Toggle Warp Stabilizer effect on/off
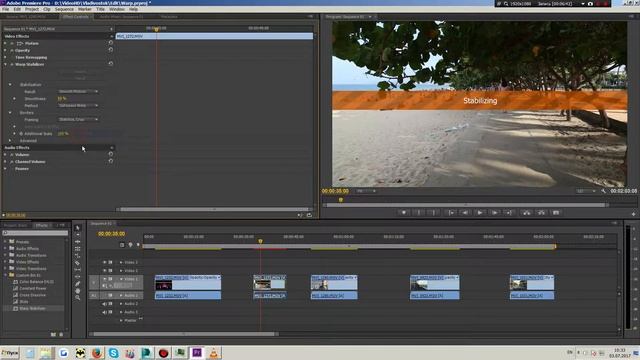The image size is (640, 360). [12, 64]
